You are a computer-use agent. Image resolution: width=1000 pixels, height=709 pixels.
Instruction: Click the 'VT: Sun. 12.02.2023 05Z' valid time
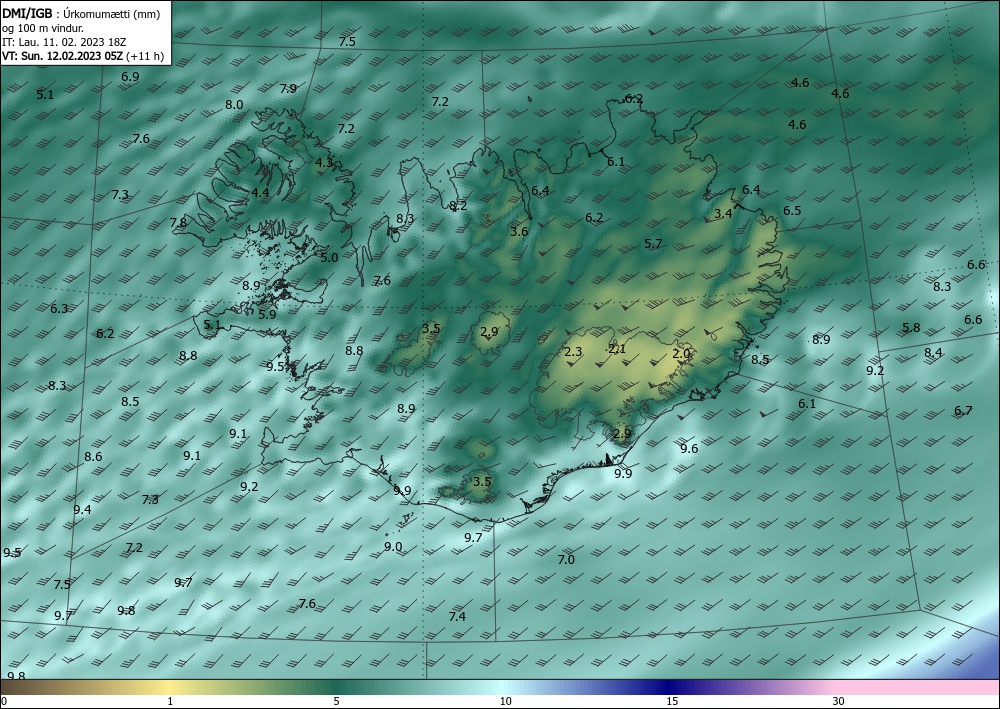62,56
